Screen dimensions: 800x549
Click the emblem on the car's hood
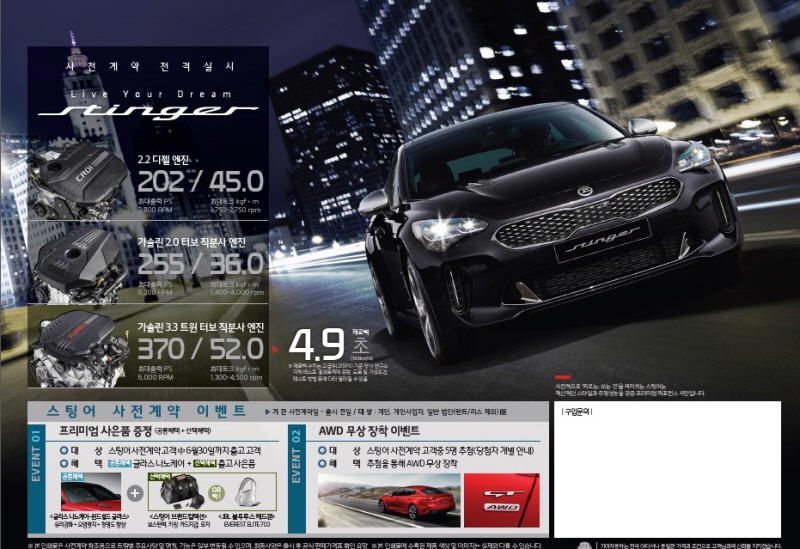tap(585, 191)
